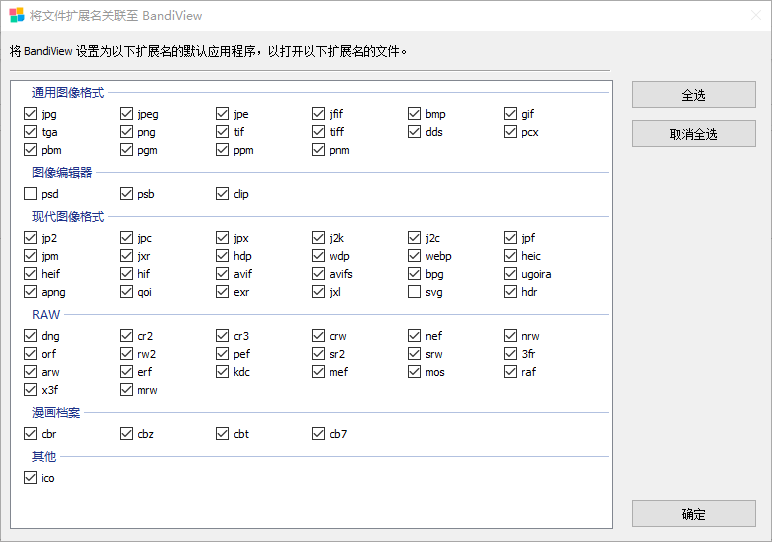
Task: Uncheck the avif checkbox
Action: click(223, 274)
